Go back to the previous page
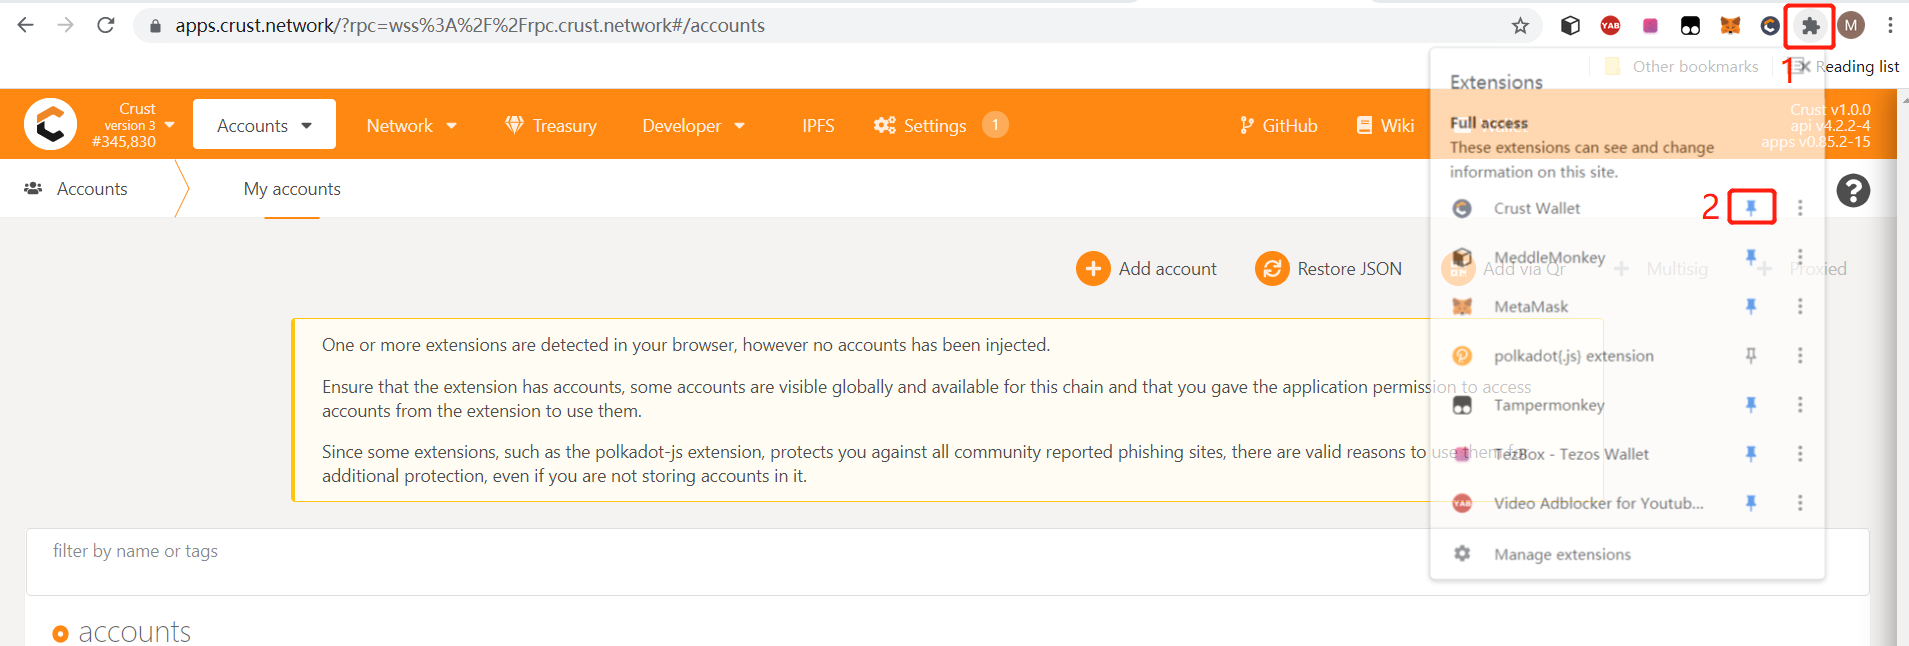This screenshot has width=1909, height=646. tap(26, 25)
